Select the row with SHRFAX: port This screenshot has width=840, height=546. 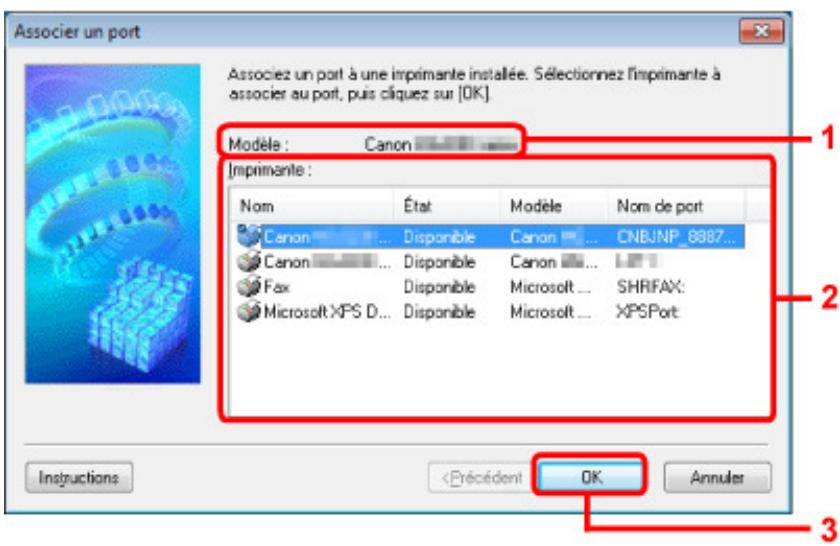pos(489,287)
